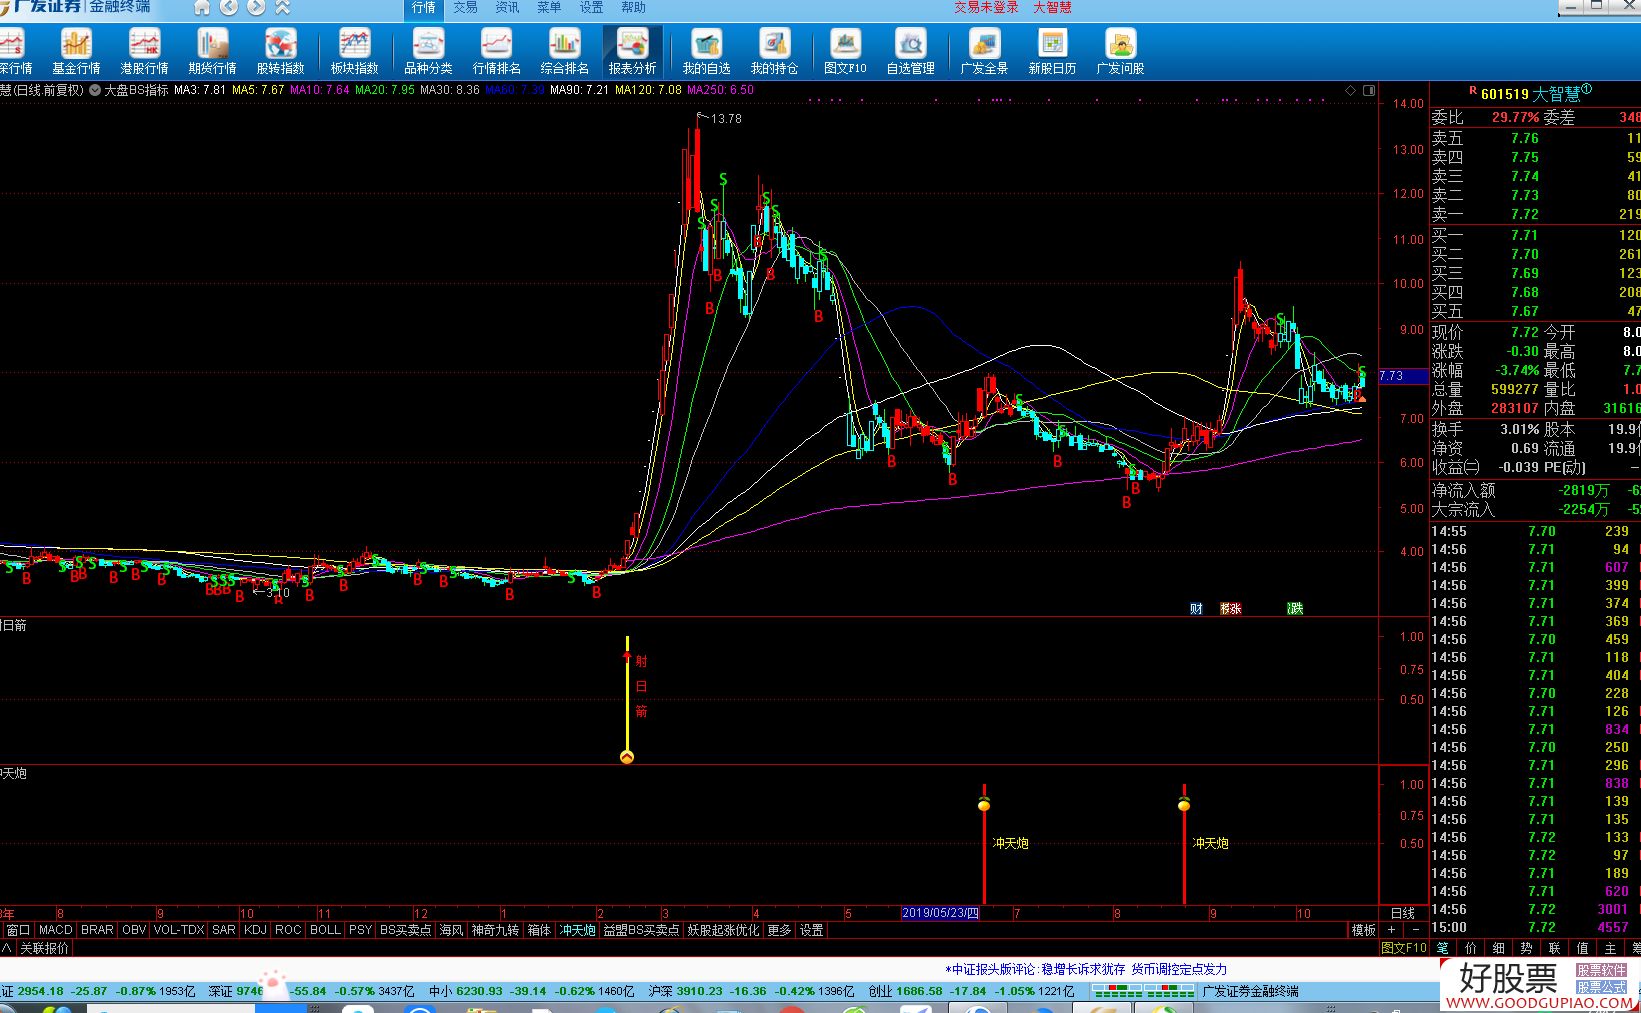Open 广发问股 ask-stock icon

pos(1120,51)
